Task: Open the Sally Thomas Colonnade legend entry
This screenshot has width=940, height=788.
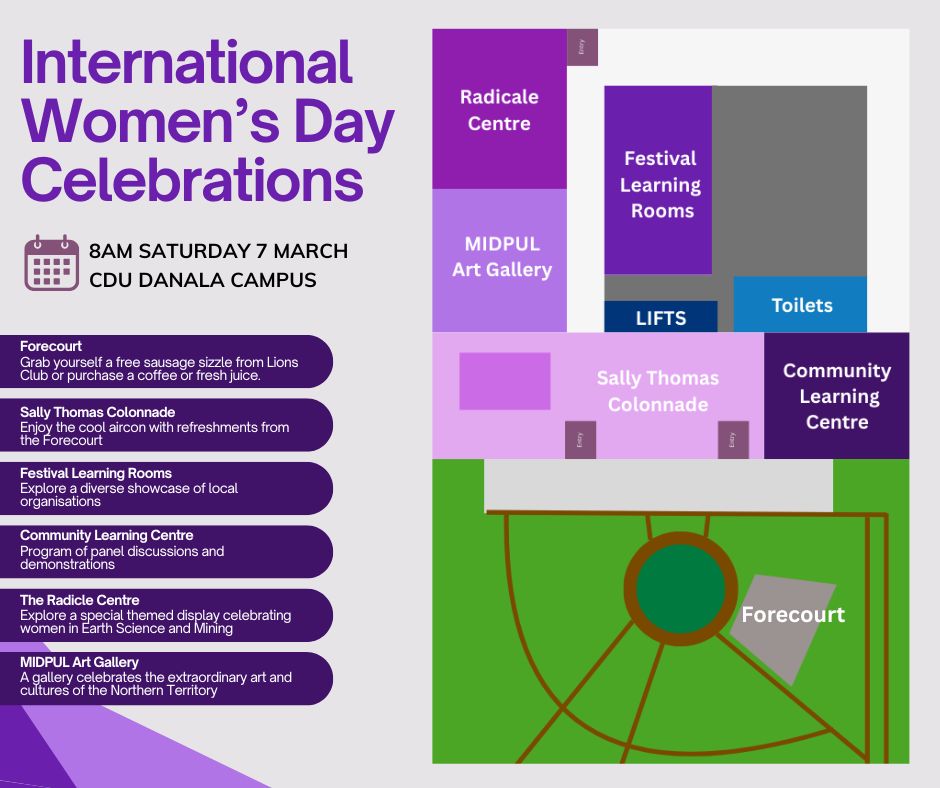Action: [165, 425]
